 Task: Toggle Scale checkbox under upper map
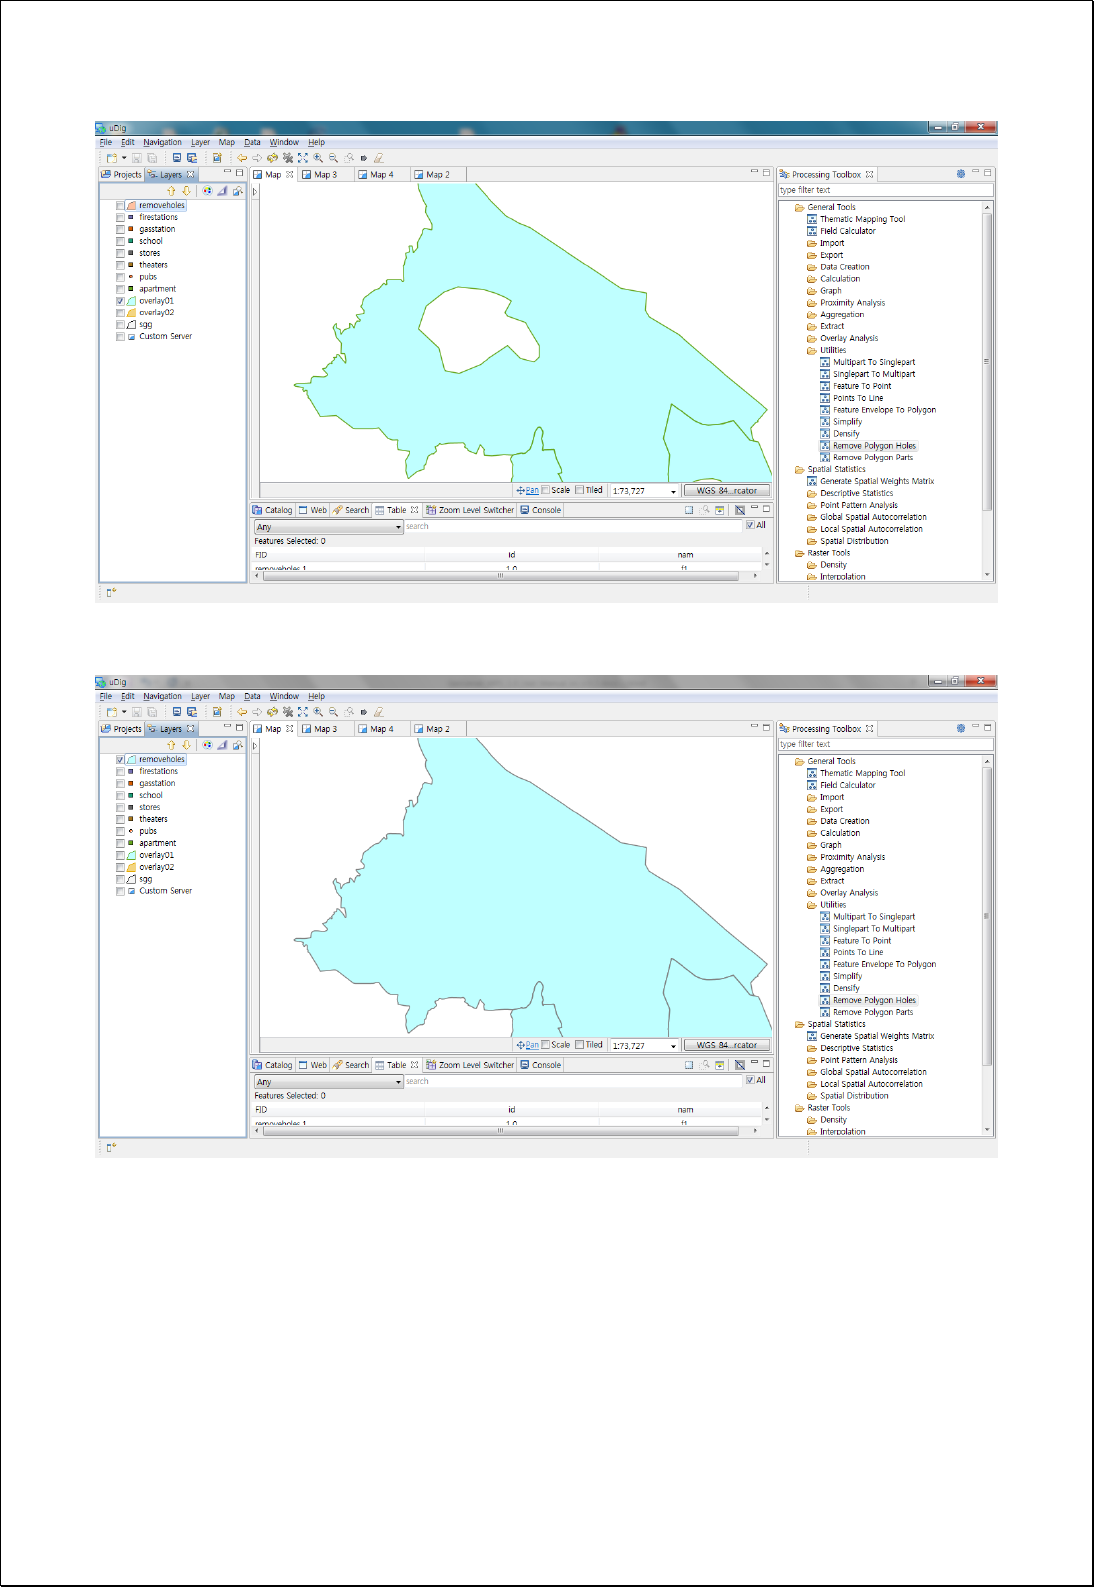[546, 490]
